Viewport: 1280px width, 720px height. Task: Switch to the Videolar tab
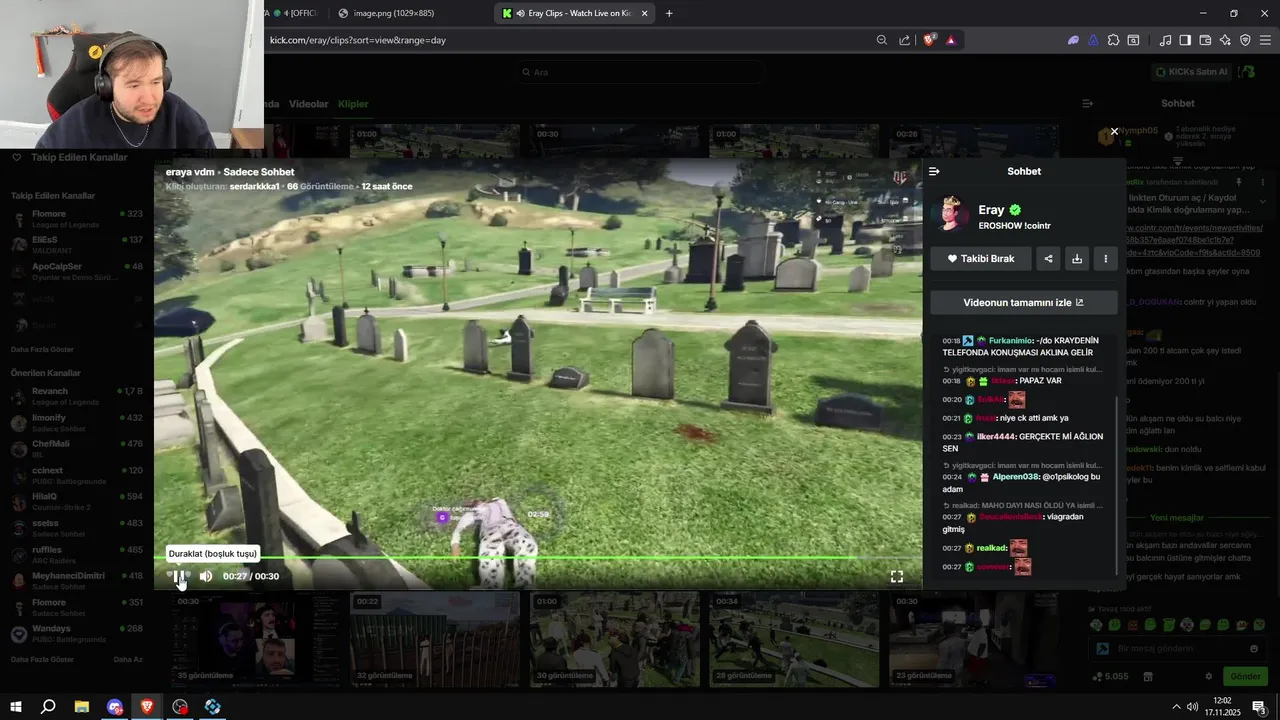click(x=308, y=104)
